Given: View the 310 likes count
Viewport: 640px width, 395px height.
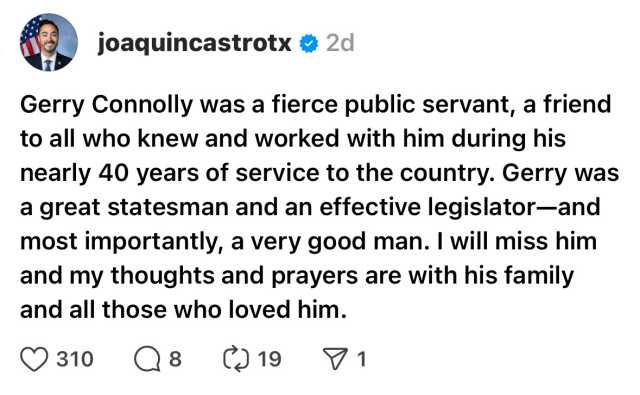Looking at the screenshot, I should pos(75,359).
